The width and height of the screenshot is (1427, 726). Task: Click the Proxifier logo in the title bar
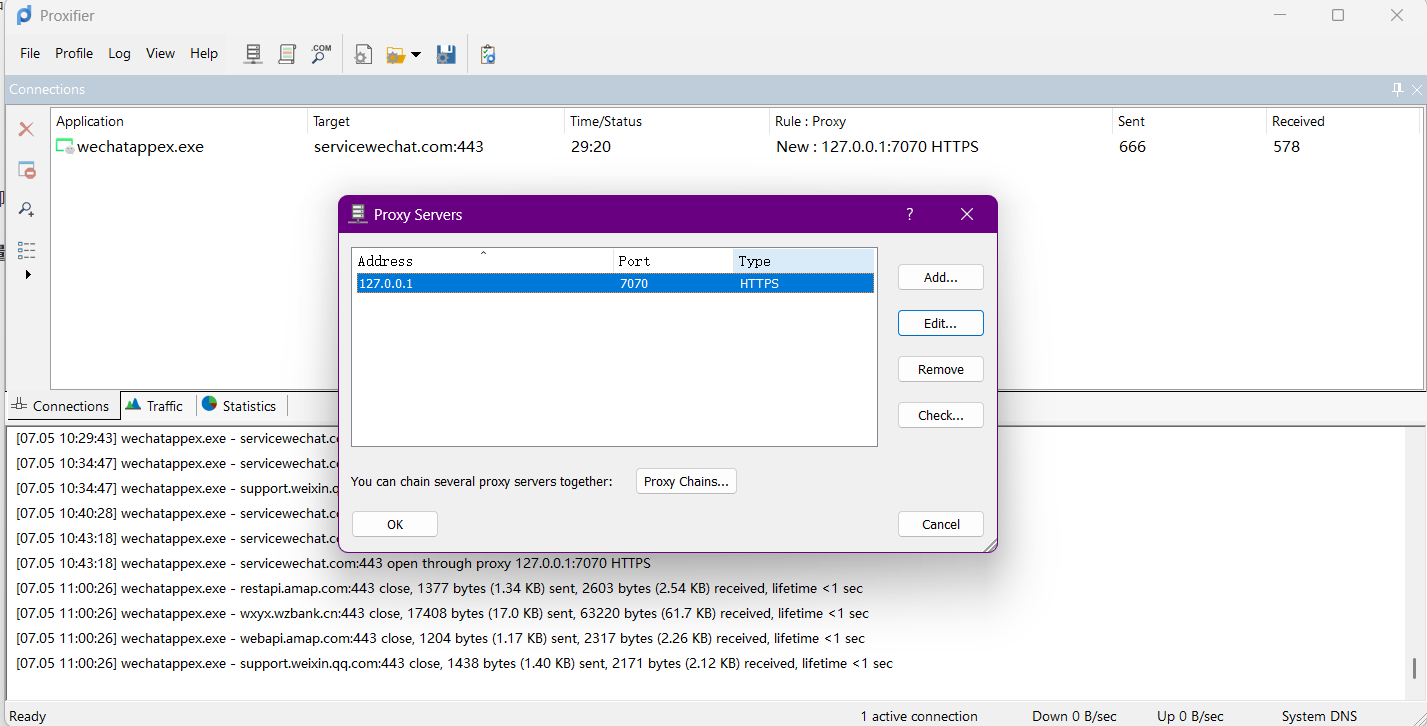(24, 15)
